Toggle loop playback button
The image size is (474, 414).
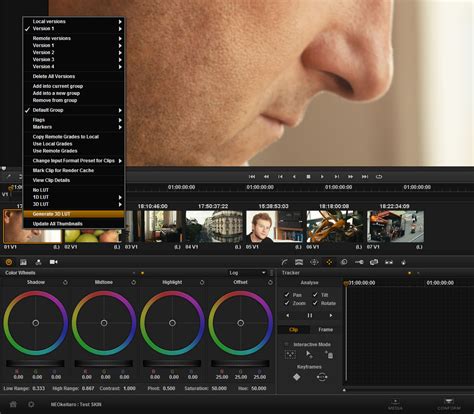[379, 177]
